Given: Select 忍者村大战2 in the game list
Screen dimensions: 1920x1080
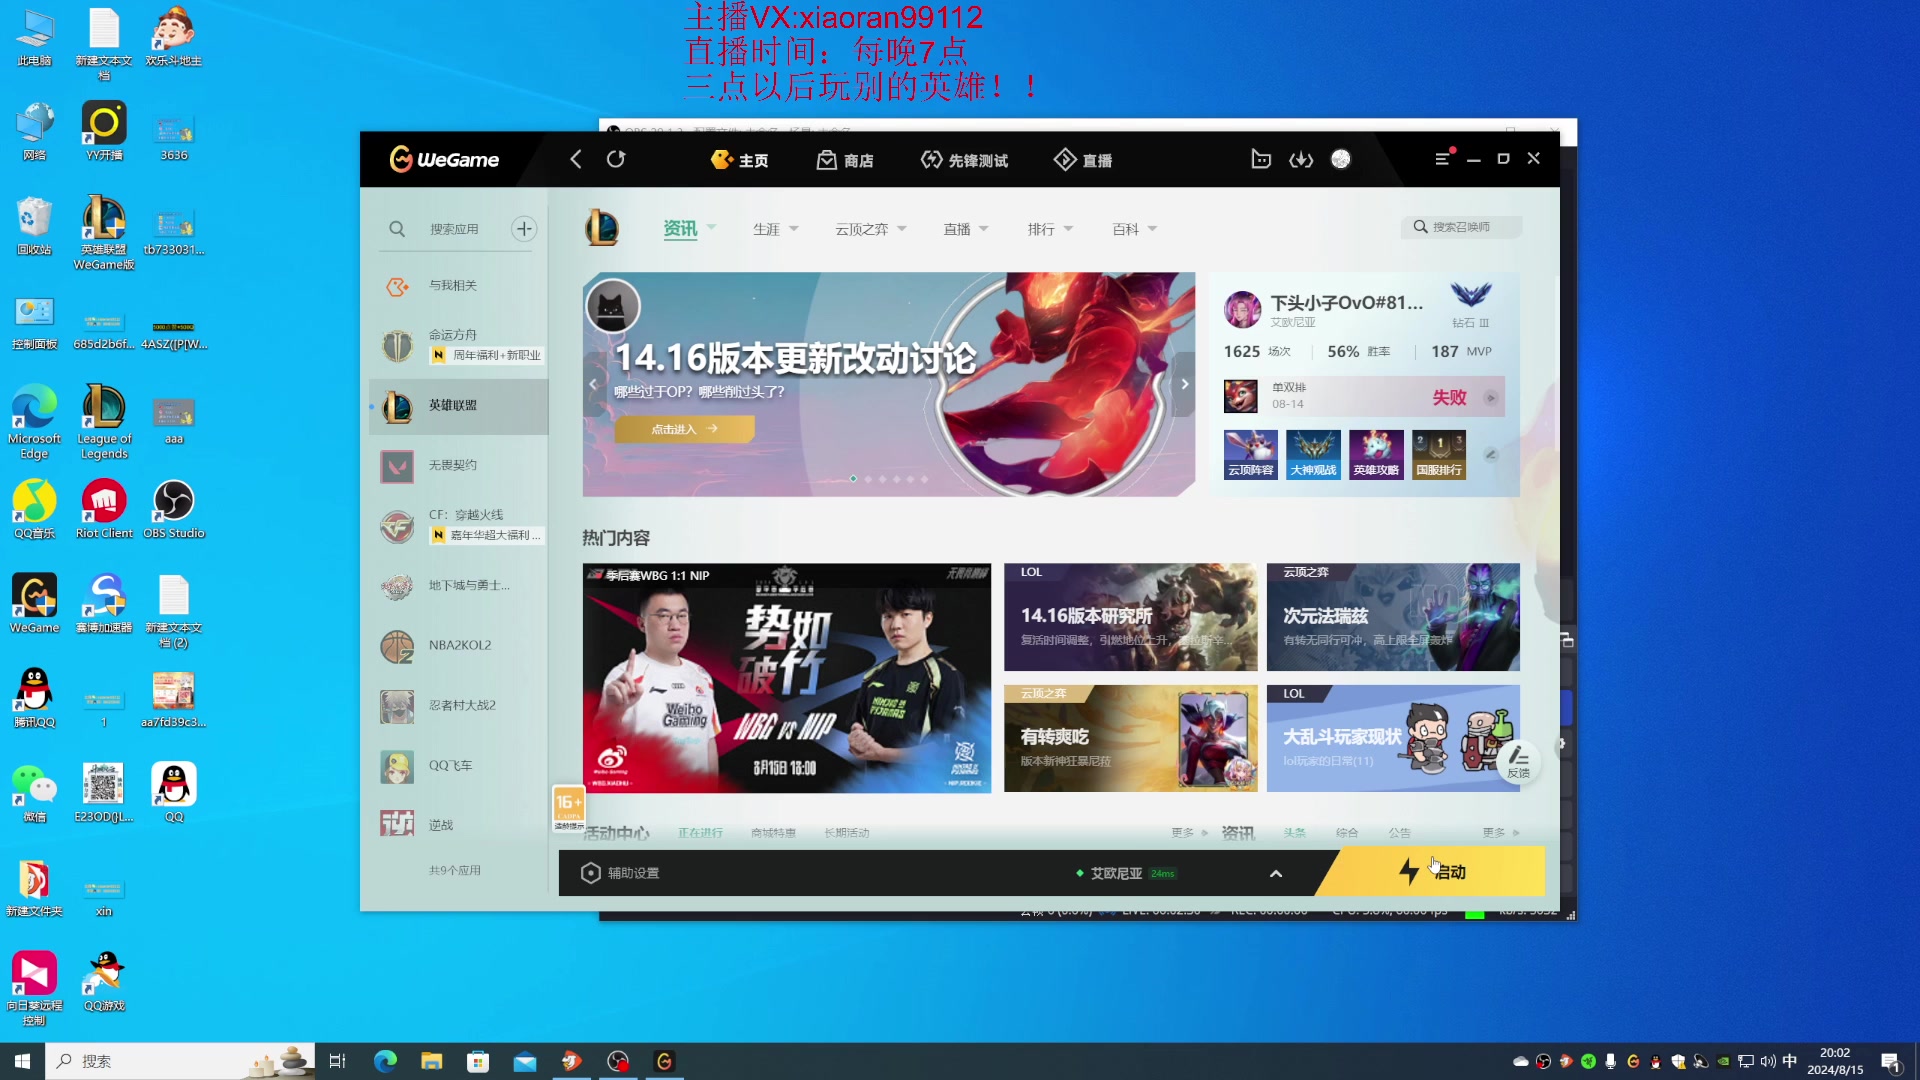Looking at the screenshot, I should pos(458,706).
